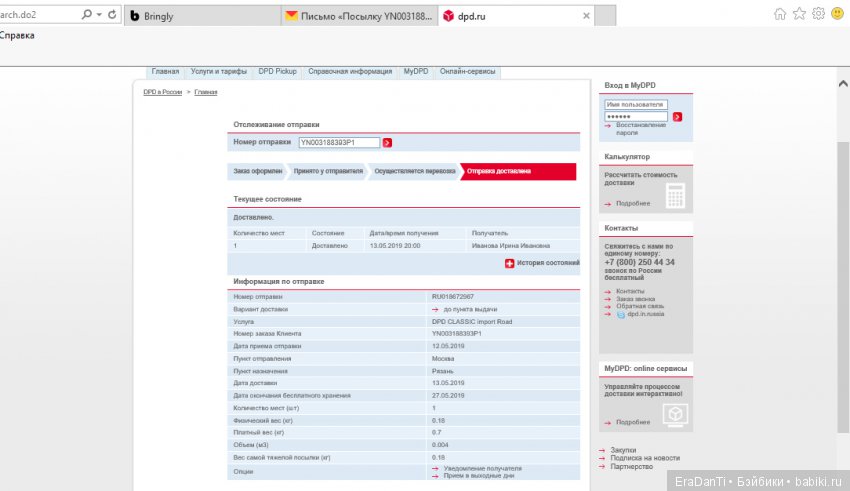Open browser home page via house icon
The width and height of the screenshot is (850, 491).
click(780, 14)
